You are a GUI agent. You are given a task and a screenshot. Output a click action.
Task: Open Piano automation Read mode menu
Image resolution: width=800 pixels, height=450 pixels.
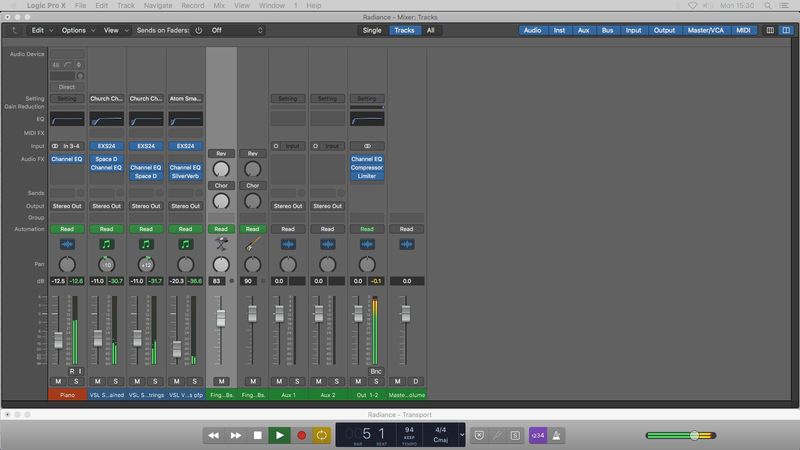67,229
